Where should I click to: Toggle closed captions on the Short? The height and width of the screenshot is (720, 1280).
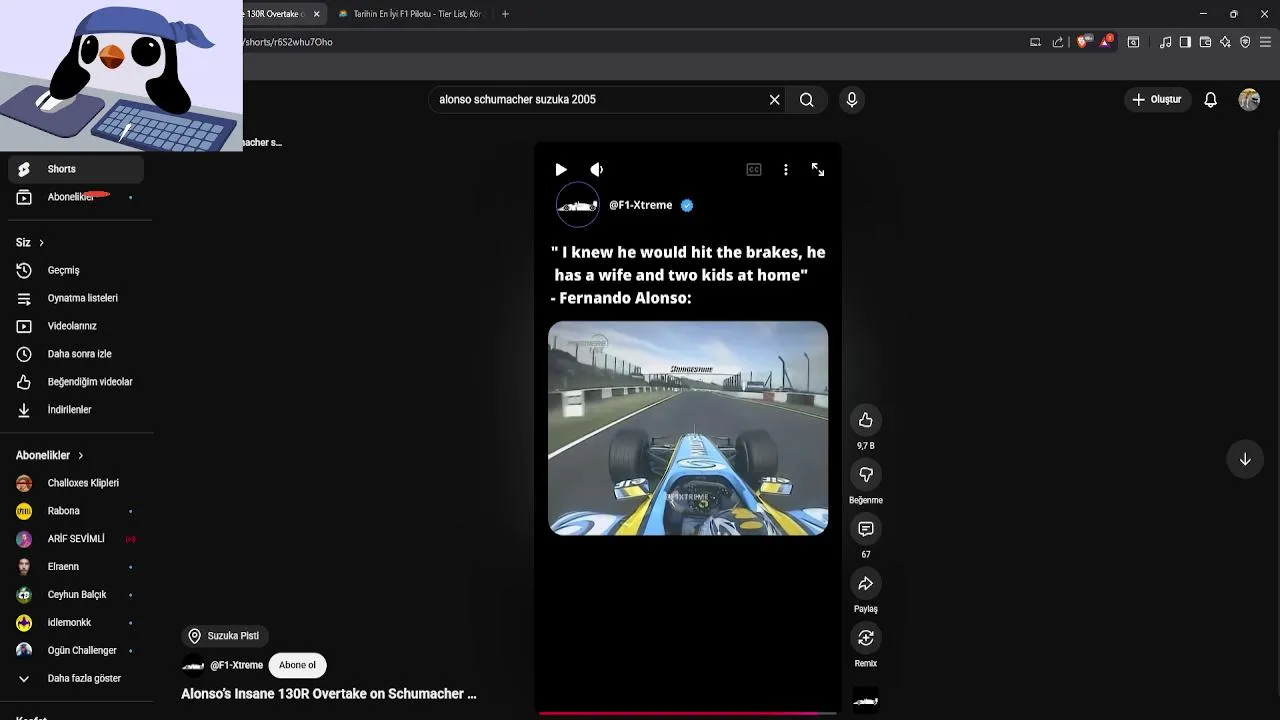pos(754,170)
